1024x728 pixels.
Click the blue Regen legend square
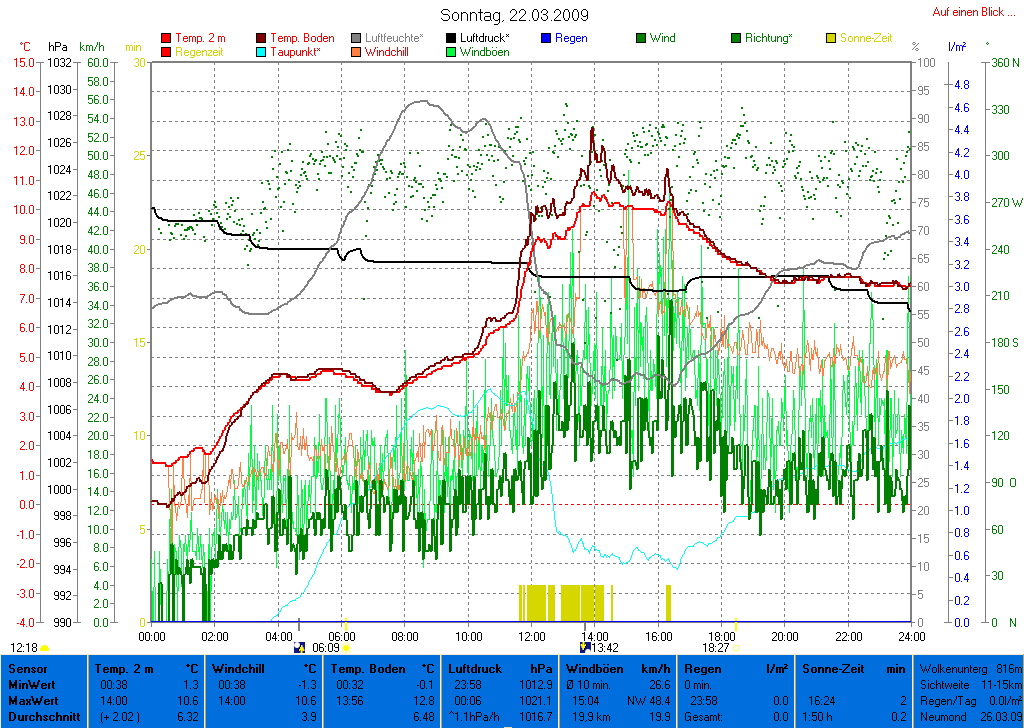[546, 39]
